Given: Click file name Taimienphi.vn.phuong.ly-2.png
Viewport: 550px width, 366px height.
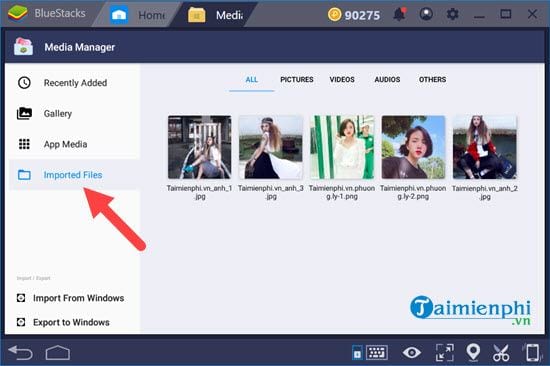Looking at the screenshot, I should [413, 192].
